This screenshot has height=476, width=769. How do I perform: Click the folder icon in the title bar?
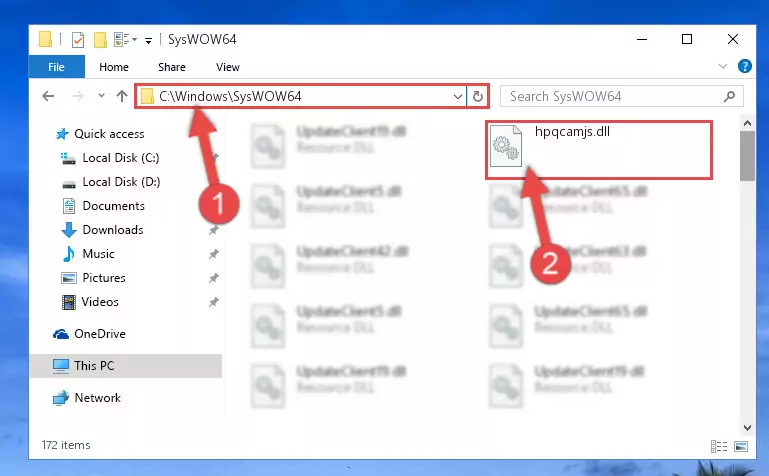(45, 39)
